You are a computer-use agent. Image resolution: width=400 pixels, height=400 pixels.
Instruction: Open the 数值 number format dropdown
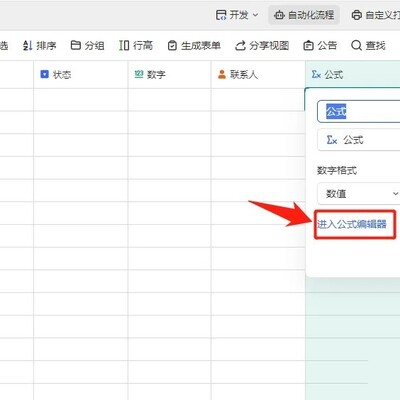point(359,193)
